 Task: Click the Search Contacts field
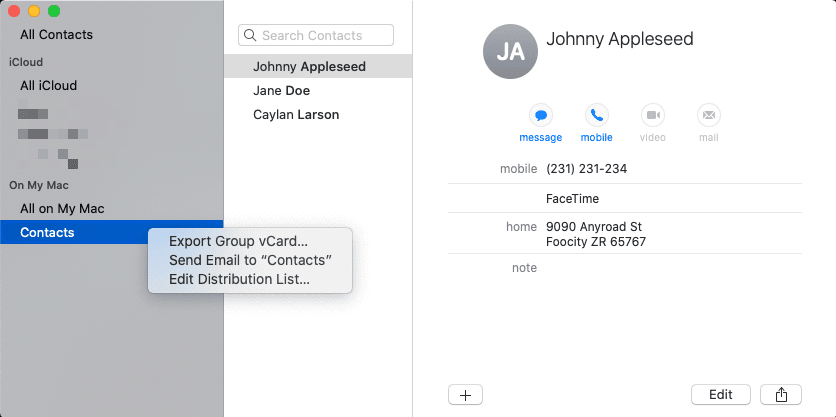(x=316, y=35)
